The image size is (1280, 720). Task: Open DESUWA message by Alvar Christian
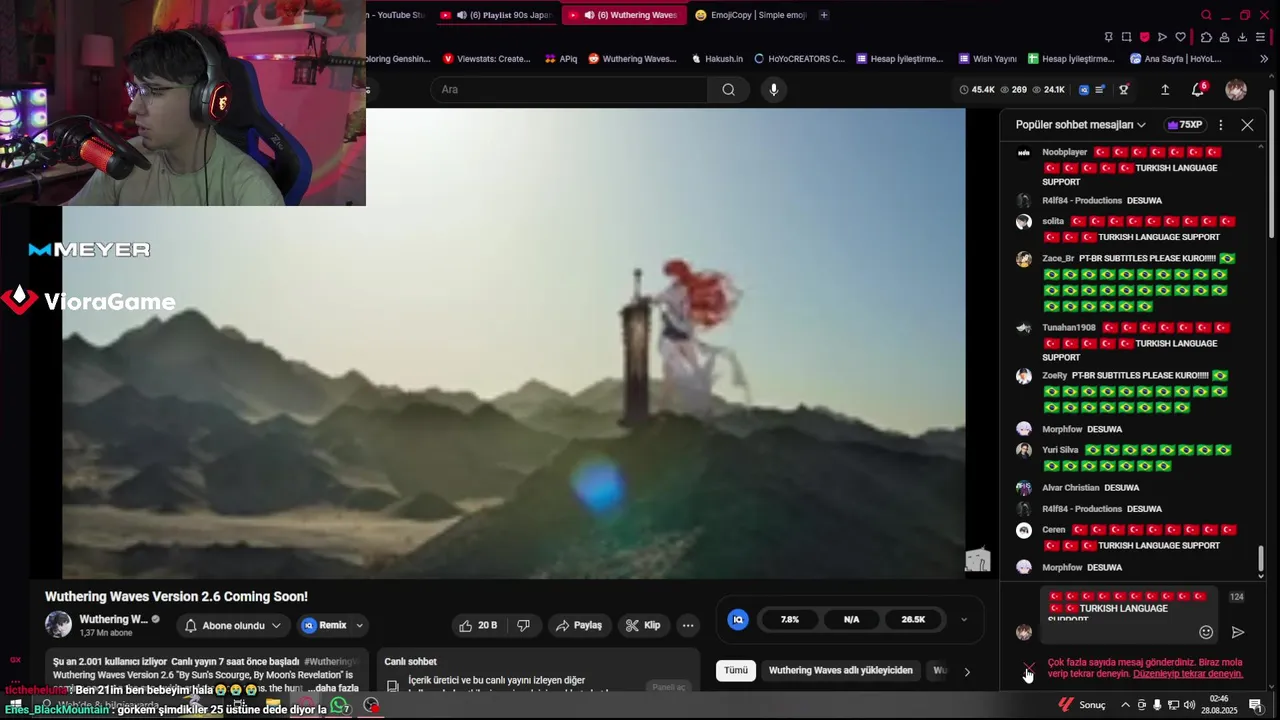[x=1121, y=488]
